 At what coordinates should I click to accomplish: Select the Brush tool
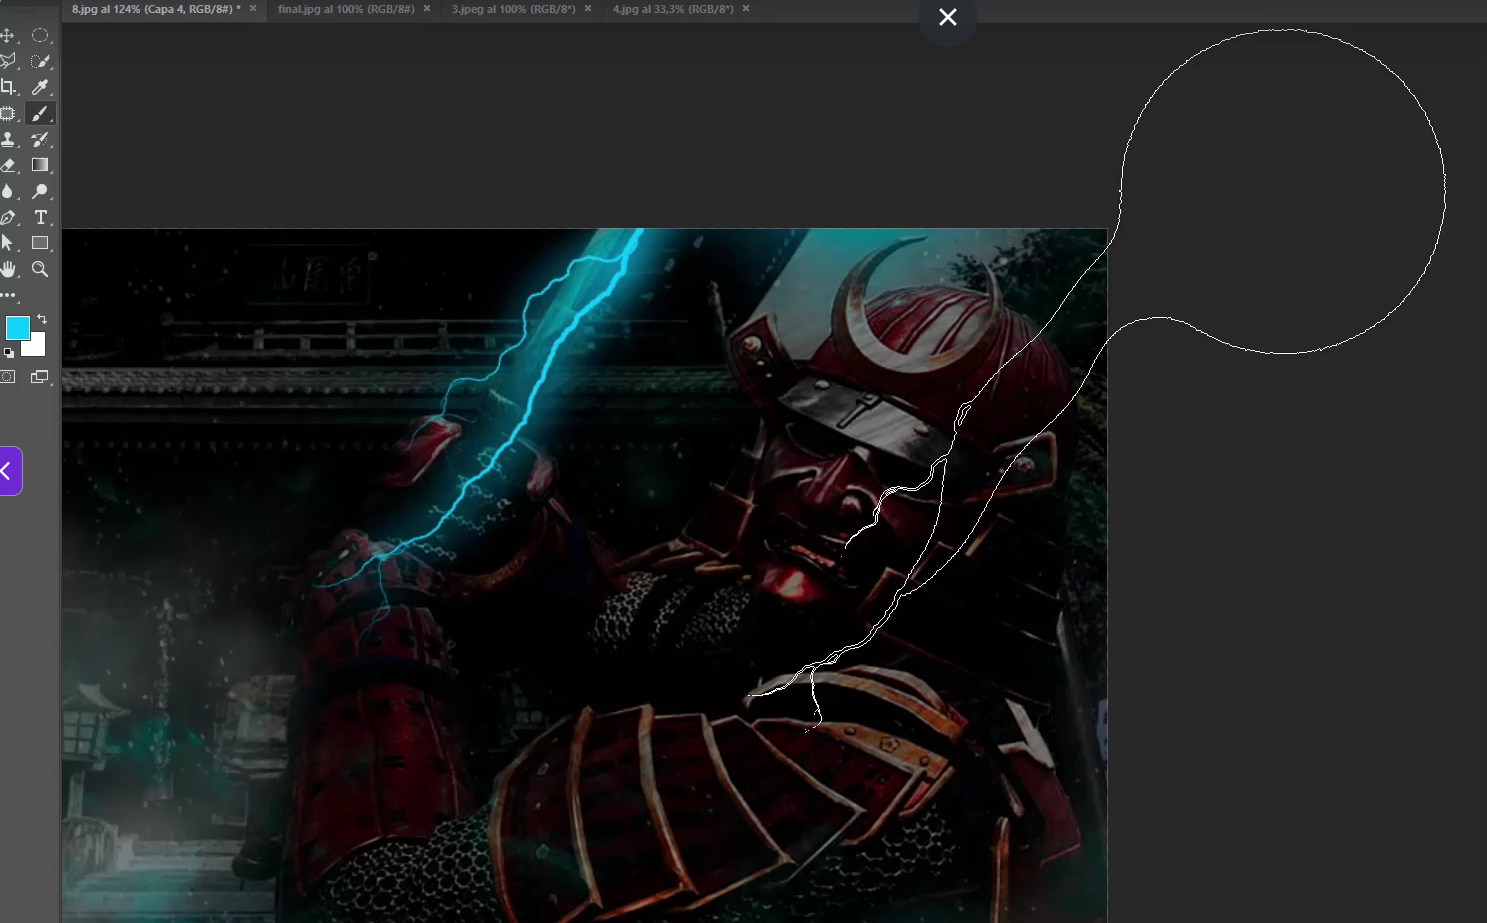(x=40, y=113)
